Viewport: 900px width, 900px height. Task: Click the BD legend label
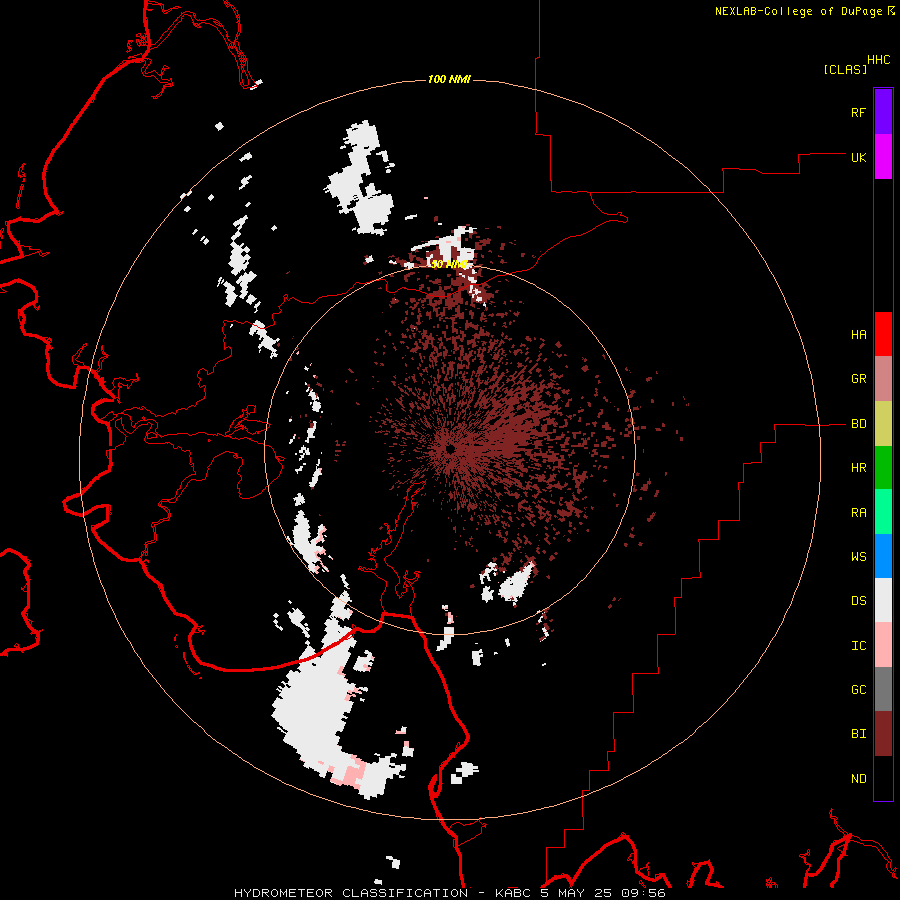coord(858,424)
